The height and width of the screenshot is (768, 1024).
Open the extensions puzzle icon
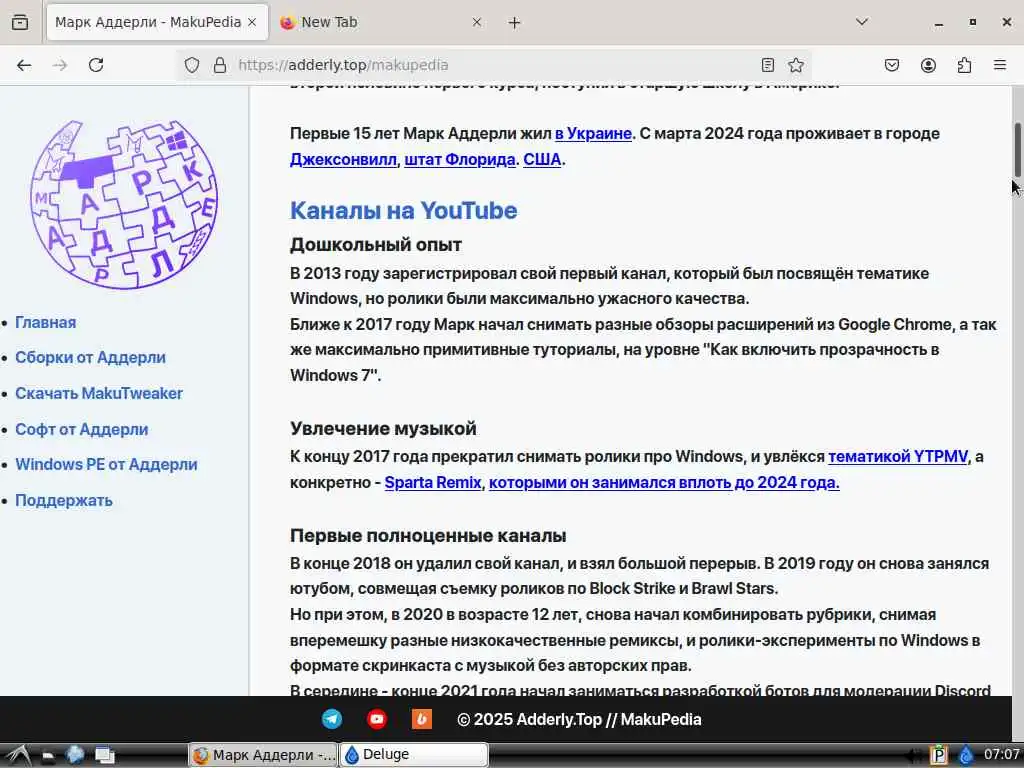click(964, 65)
